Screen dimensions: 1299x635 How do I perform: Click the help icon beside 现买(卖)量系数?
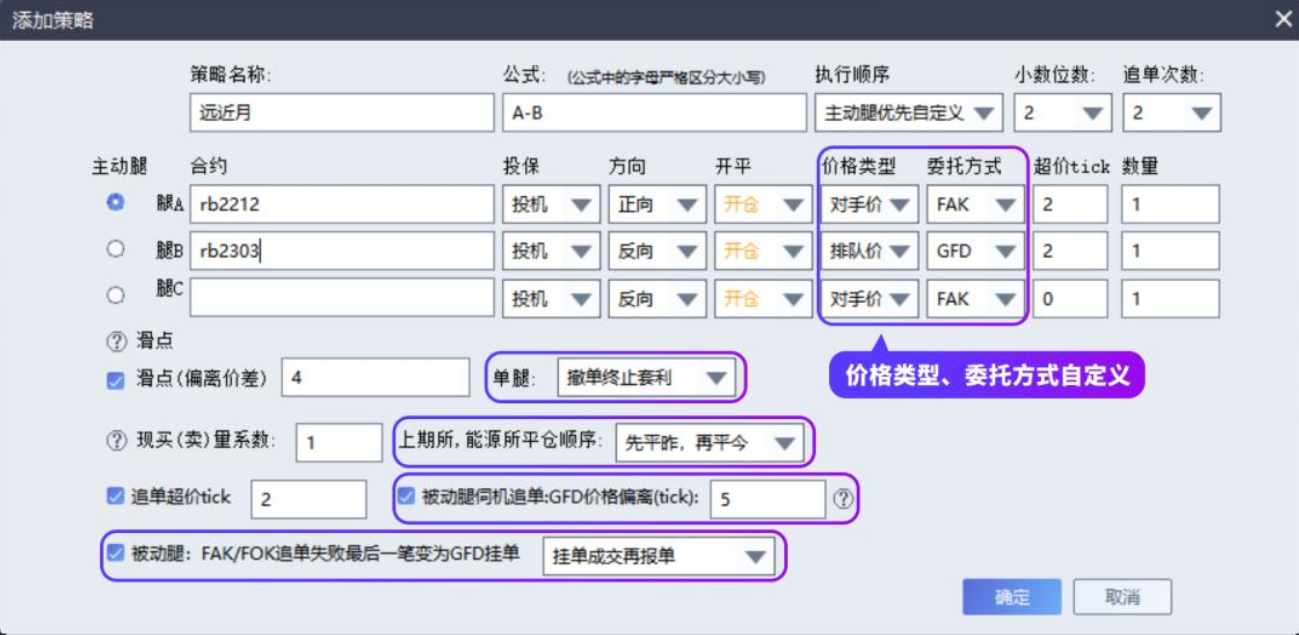pos(117,441)
